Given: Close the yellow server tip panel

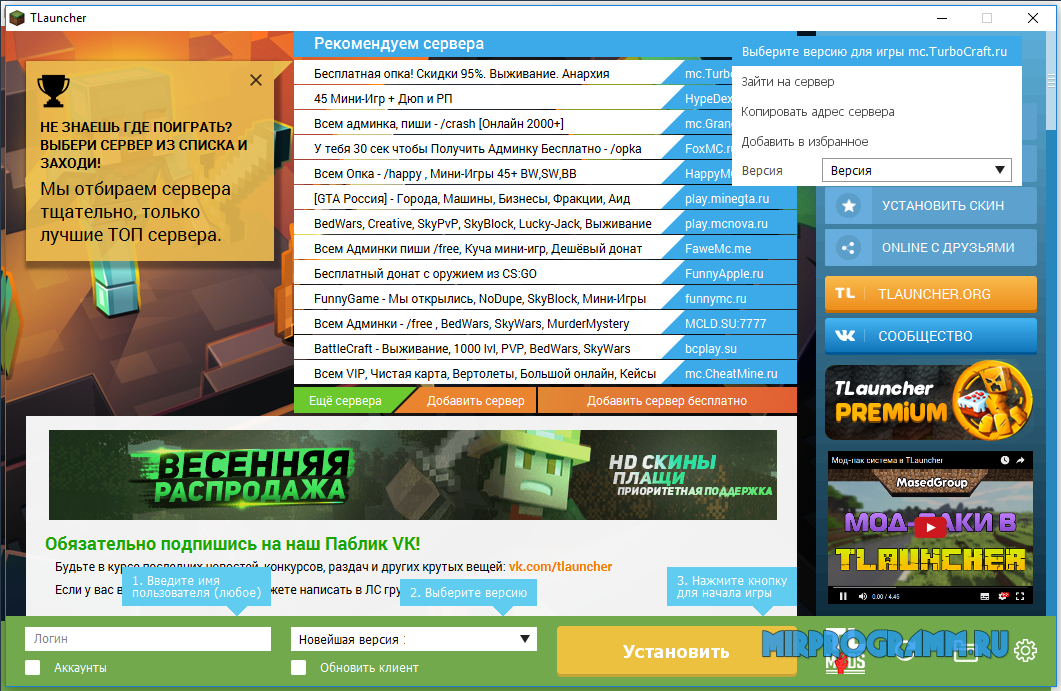Looking at the screenshot, I should [256, 80].
